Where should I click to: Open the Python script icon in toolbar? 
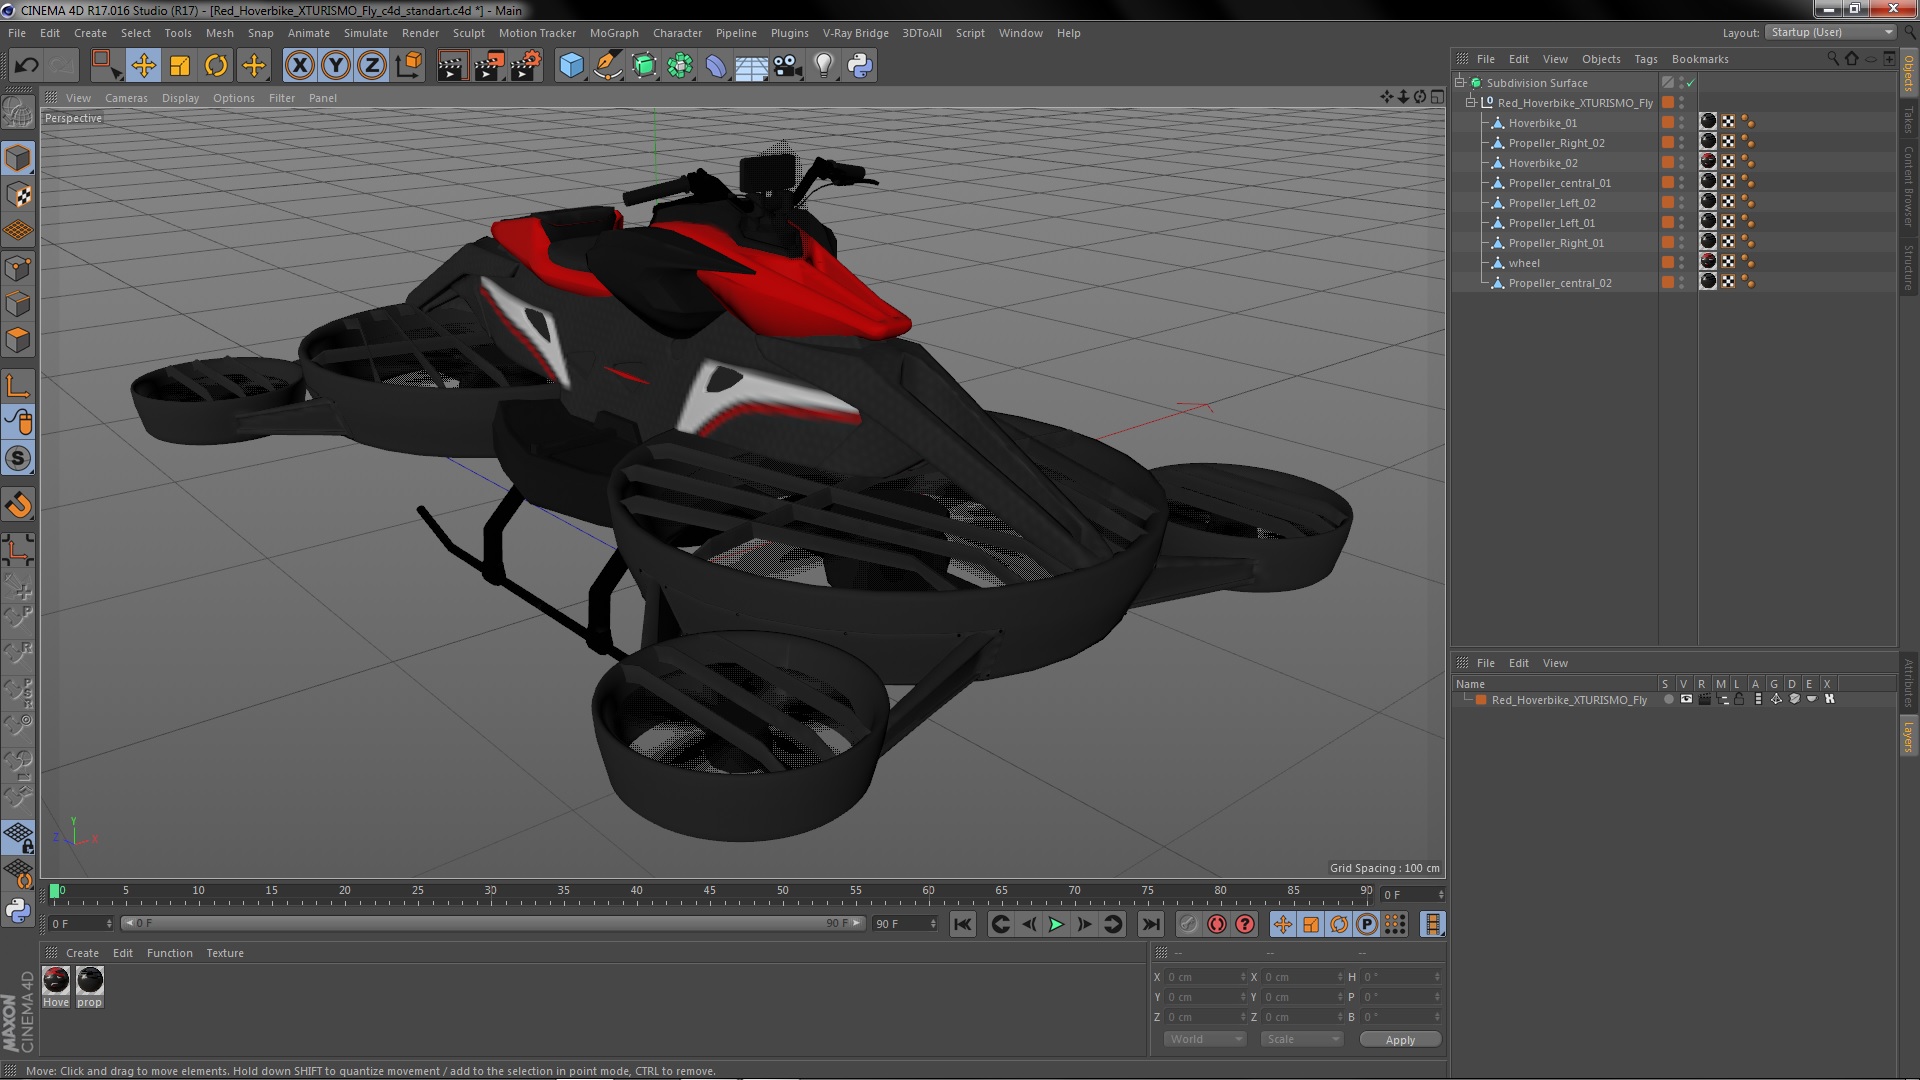point(859,66)
